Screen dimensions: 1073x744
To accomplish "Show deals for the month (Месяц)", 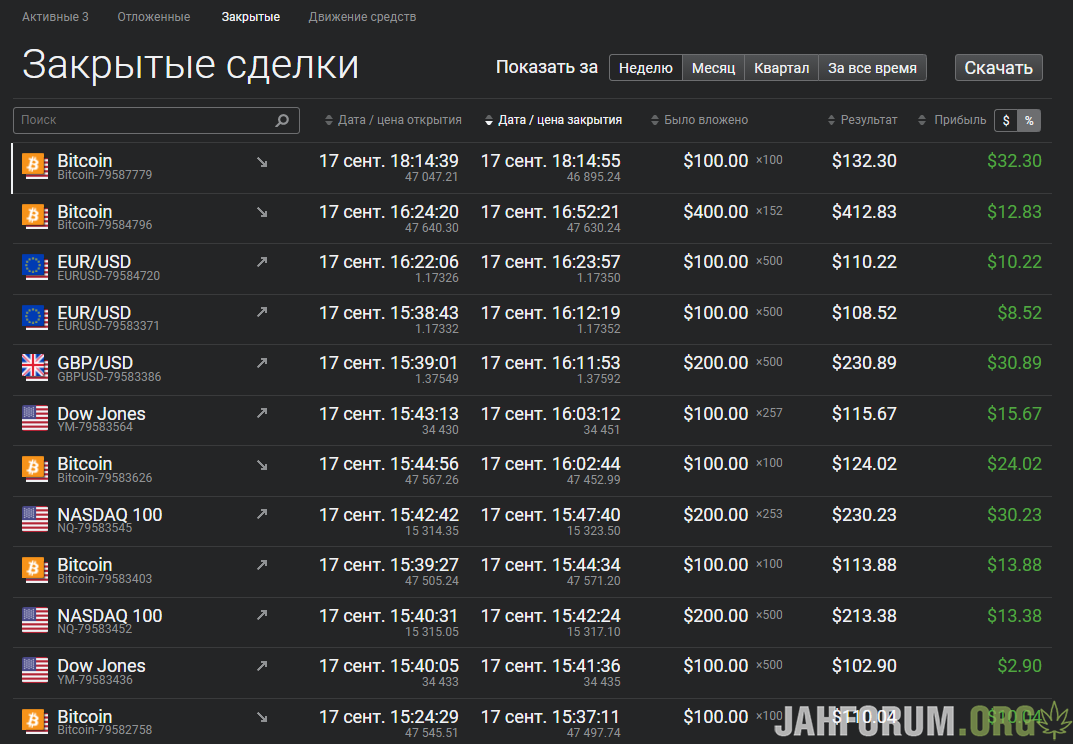I will click(x=713, y=68).
